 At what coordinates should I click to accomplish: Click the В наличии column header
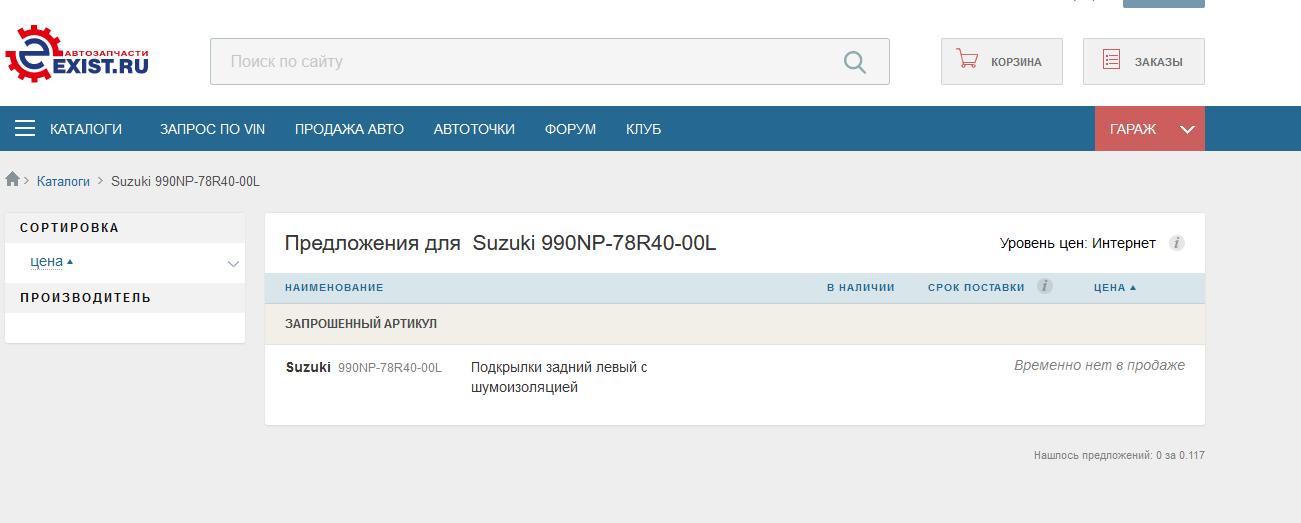[x=860, y=287]
